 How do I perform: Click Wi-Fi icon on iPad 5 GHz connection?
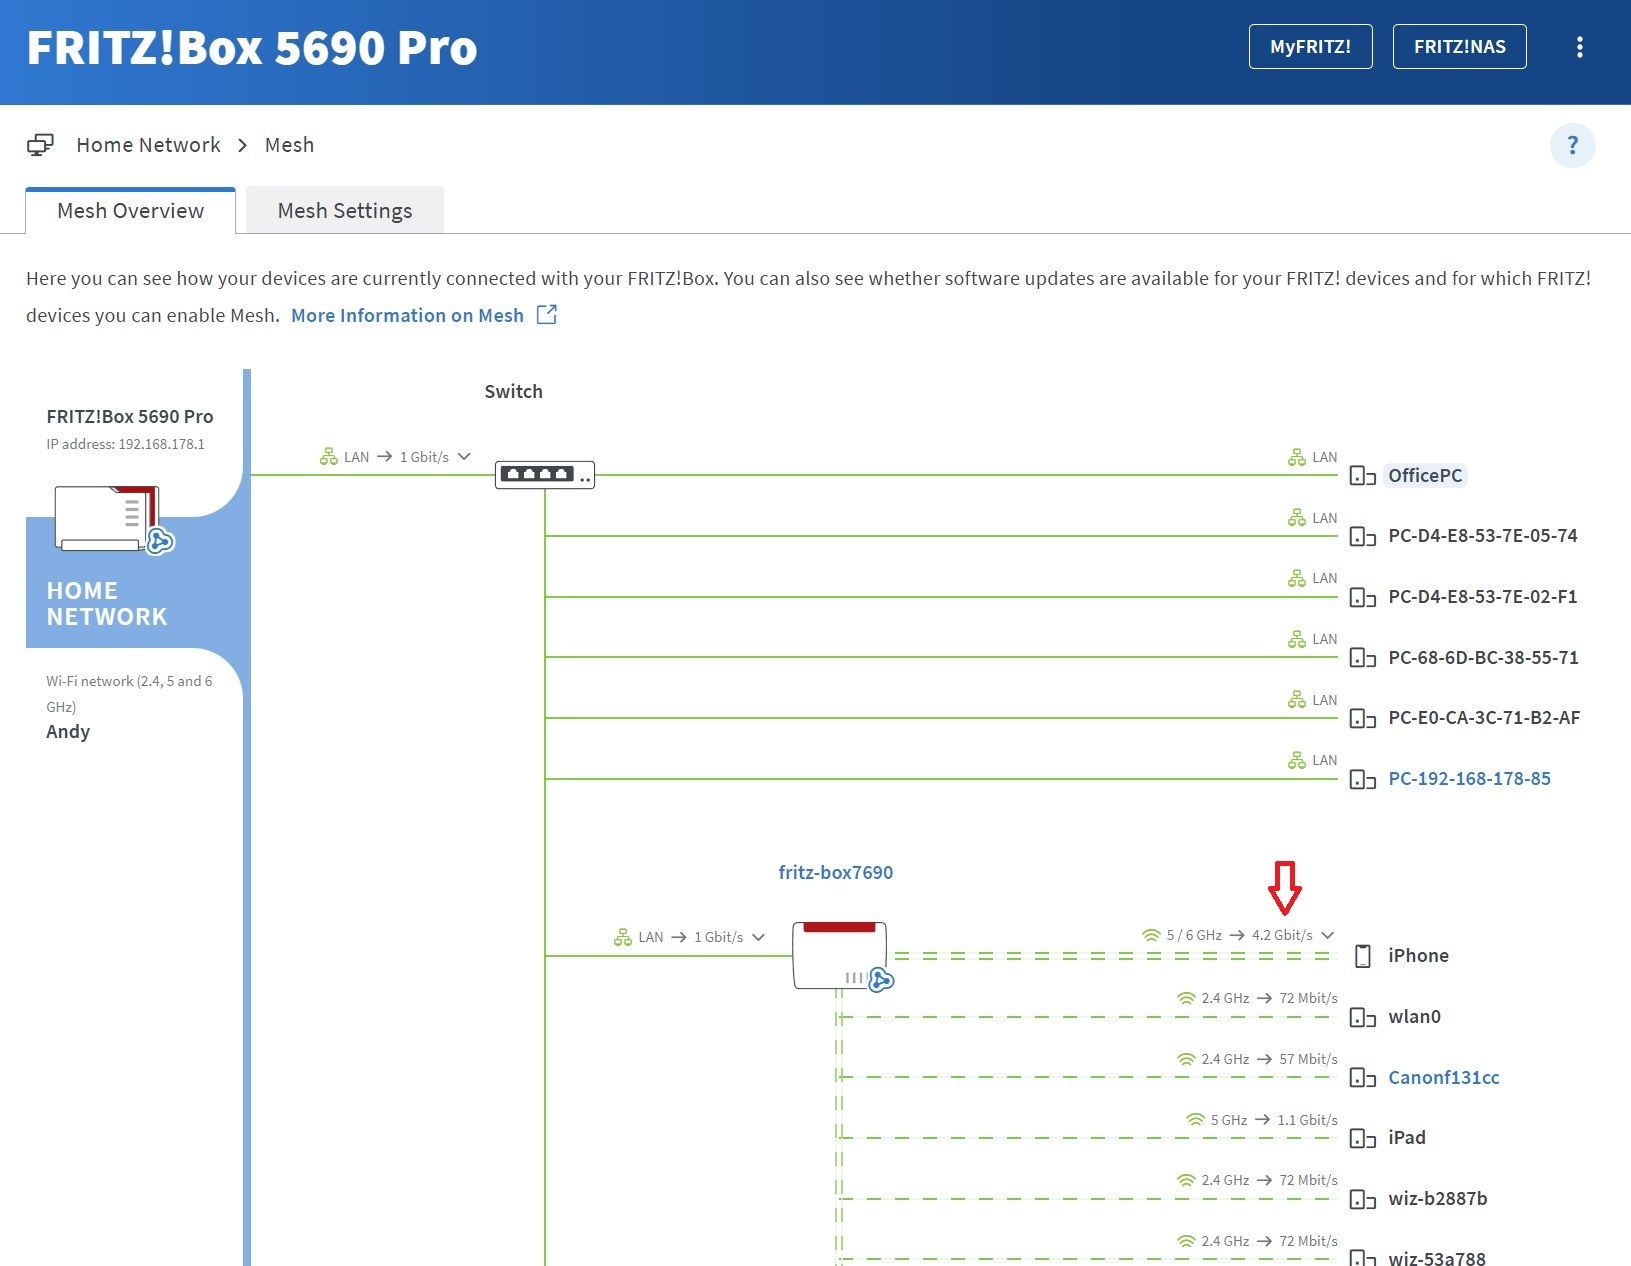tap(1195, 1120)
